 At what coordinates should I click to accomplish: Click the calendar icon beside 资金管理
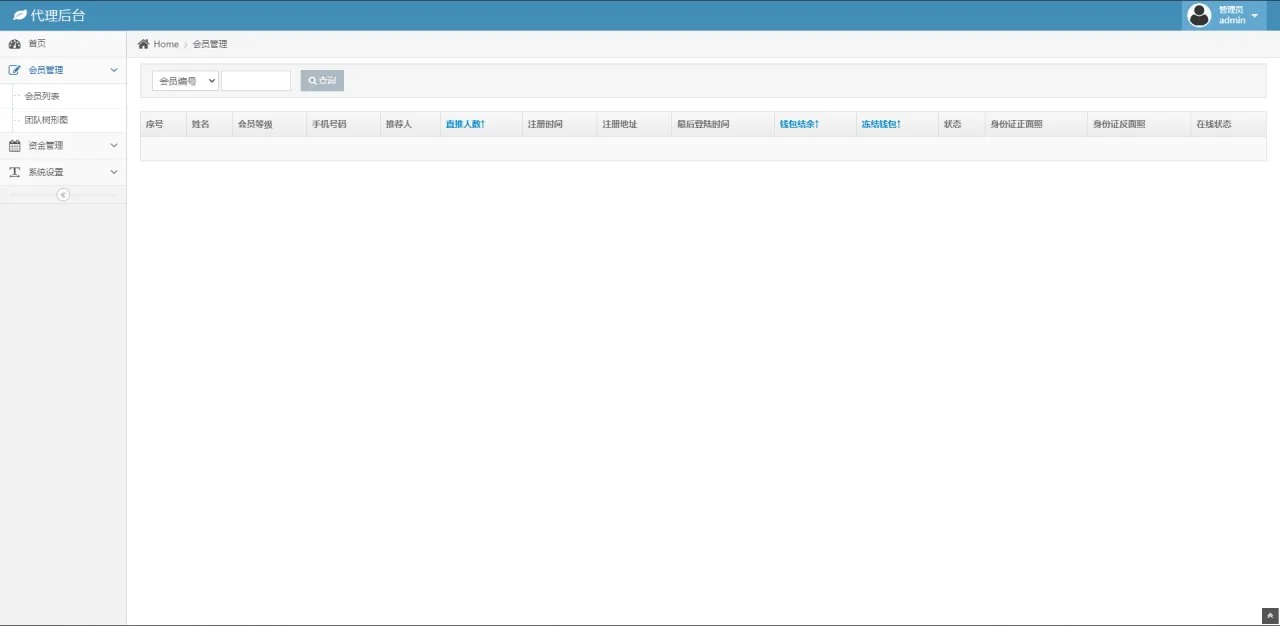tap(15, 146)
